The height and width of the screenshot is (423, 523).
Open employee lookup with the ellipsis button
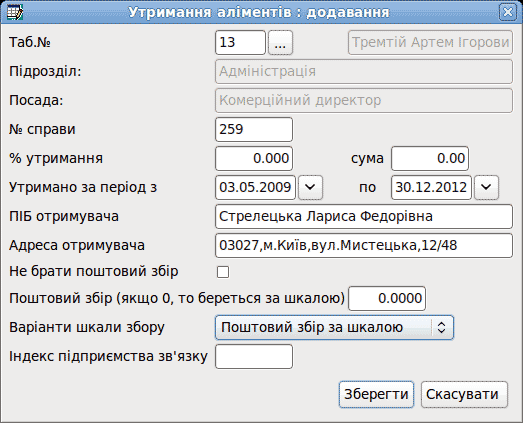[x=281, y=43]
